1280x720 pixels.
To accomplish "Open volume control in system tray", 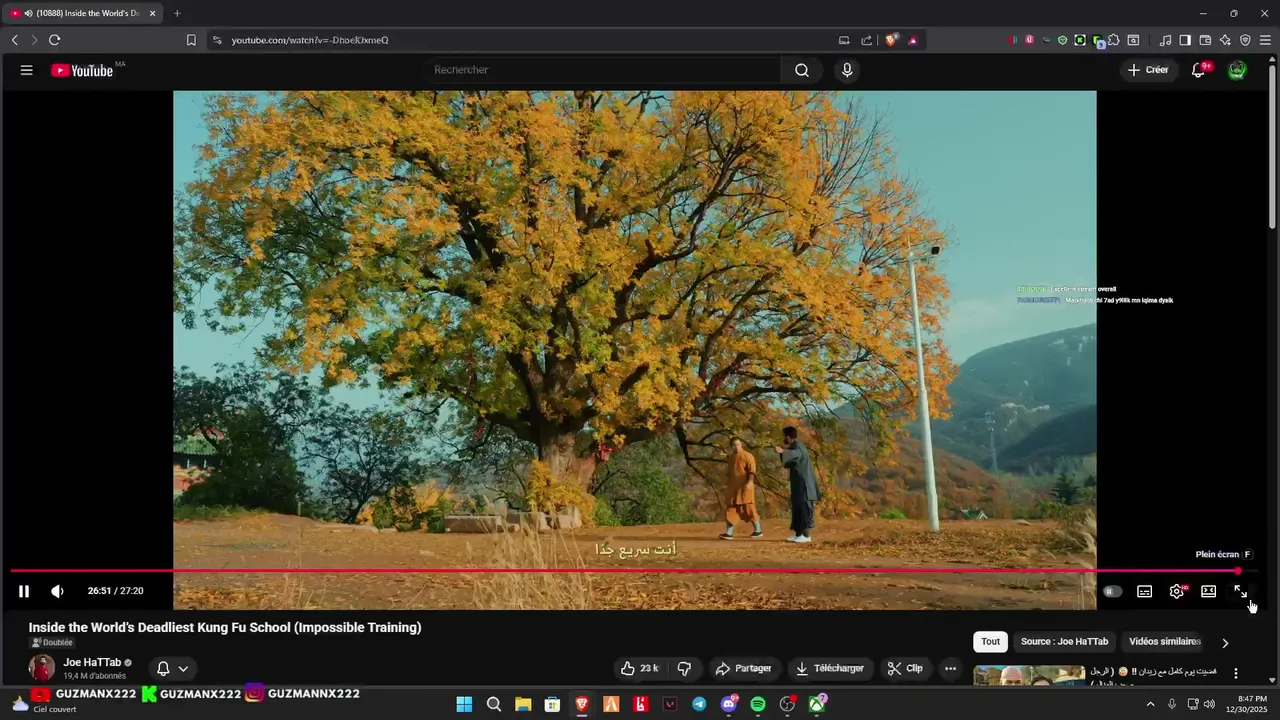I will click(x=1209, y=704).
